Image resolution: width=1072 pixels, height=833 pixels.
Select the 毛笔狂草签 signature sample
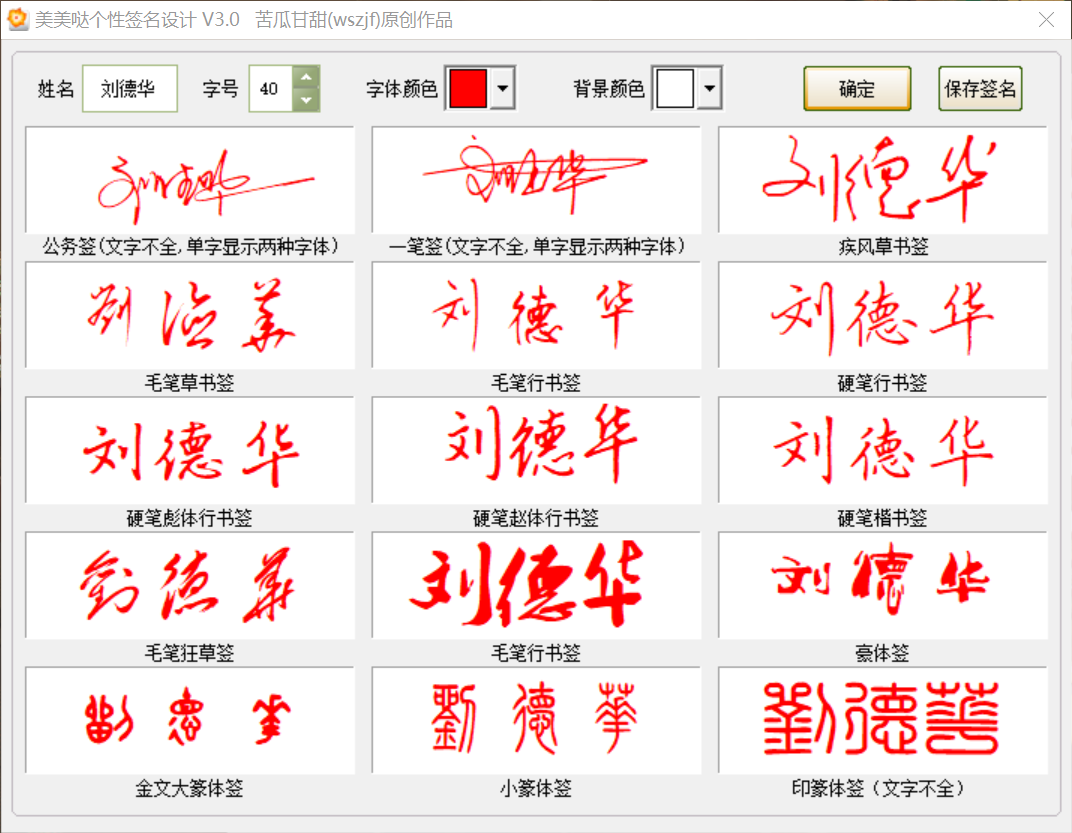point(188,585)
